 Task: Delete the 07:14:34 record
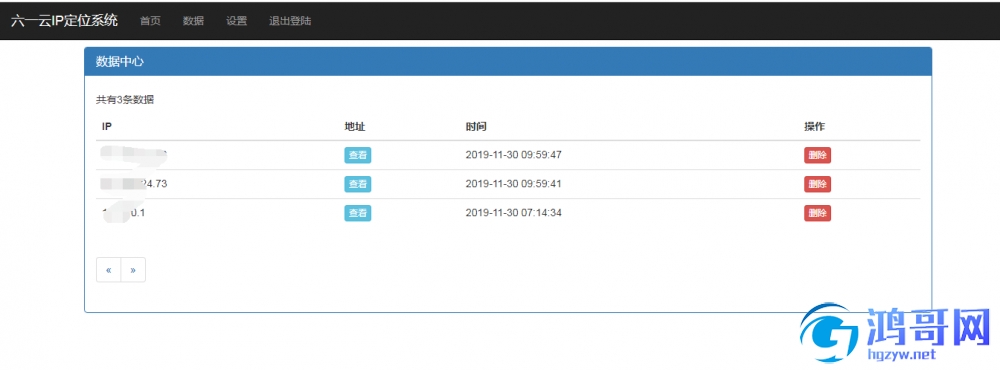click(817, 213)
